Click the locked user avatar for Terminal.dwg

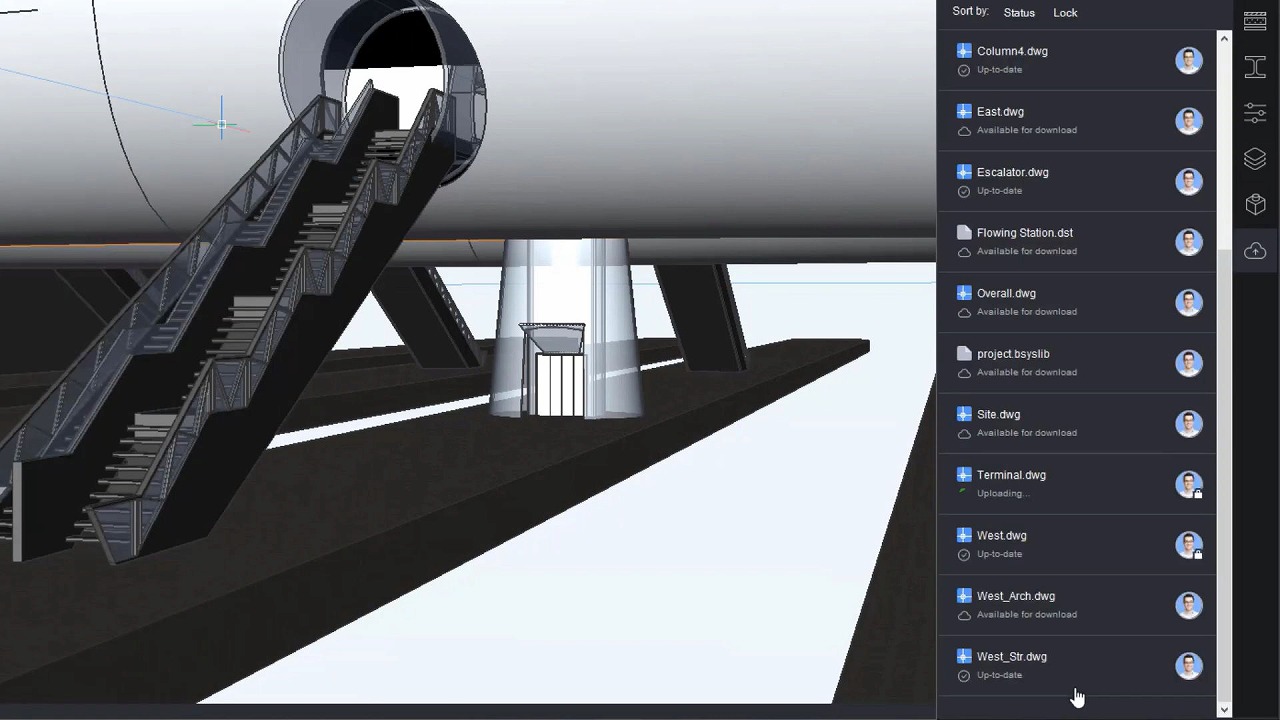click(1189, 485)
